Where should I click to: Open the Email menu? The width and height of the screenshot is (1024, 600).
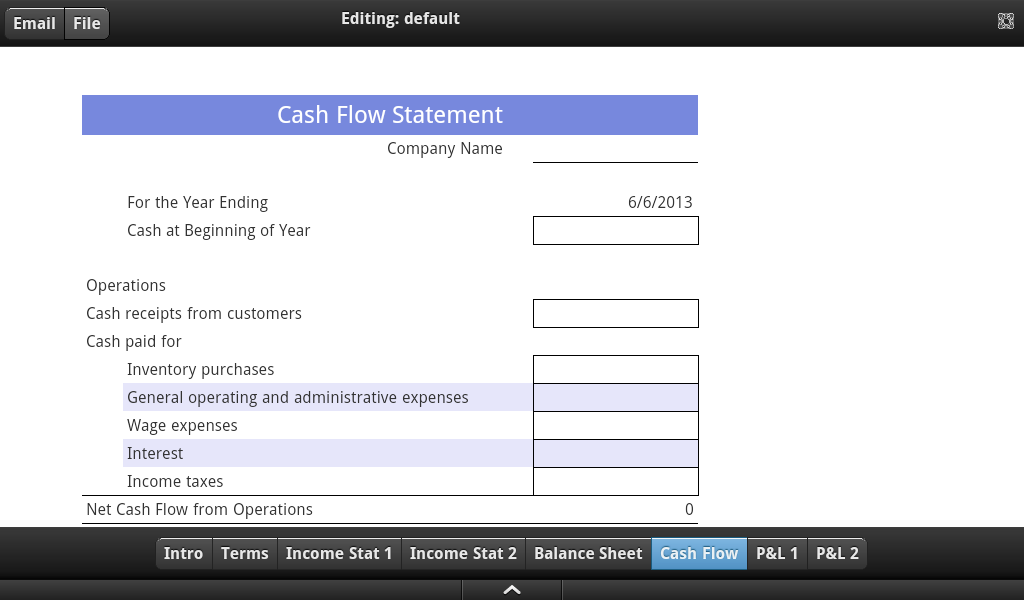[x=34, y=23]
